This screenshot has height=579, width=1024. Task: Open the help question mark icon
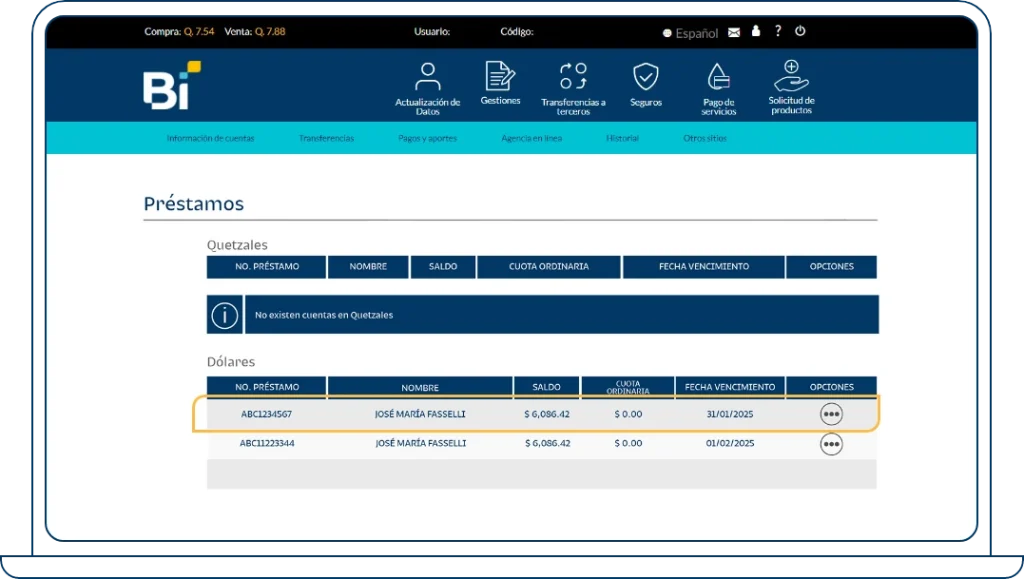(x=778, y=31)
